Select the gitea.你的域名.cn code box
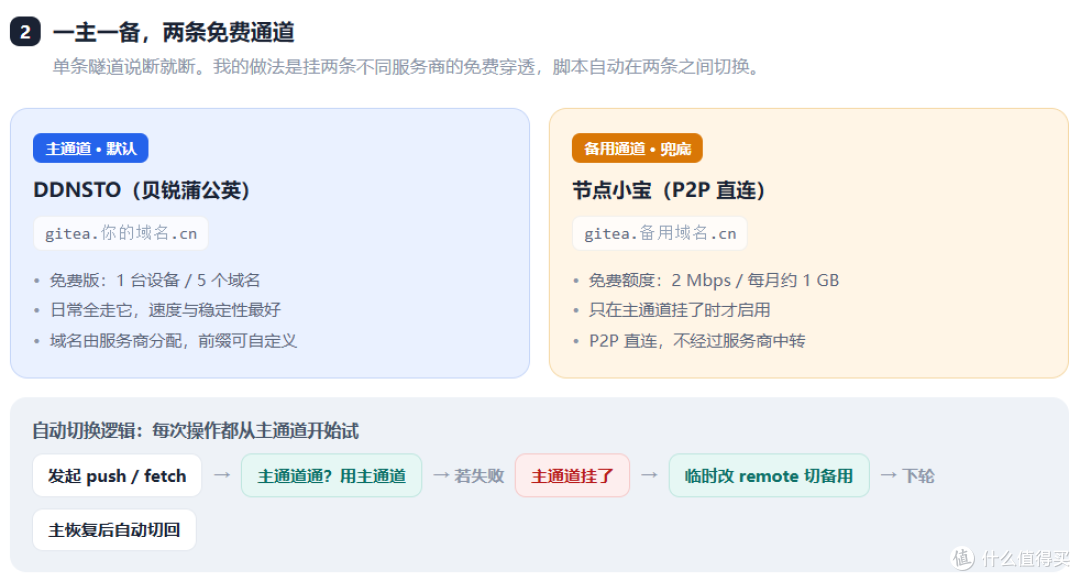 121,233
